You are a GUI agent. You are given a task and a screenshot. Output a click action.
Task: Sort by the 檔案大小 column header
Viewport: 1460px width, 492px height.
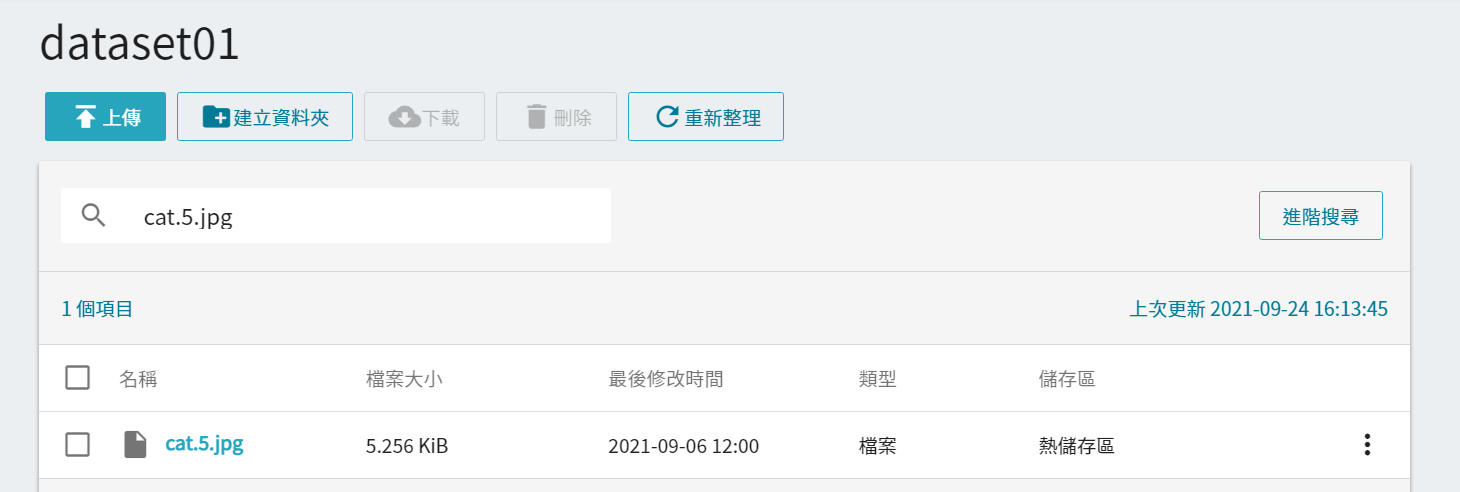[x=404, y=379]
